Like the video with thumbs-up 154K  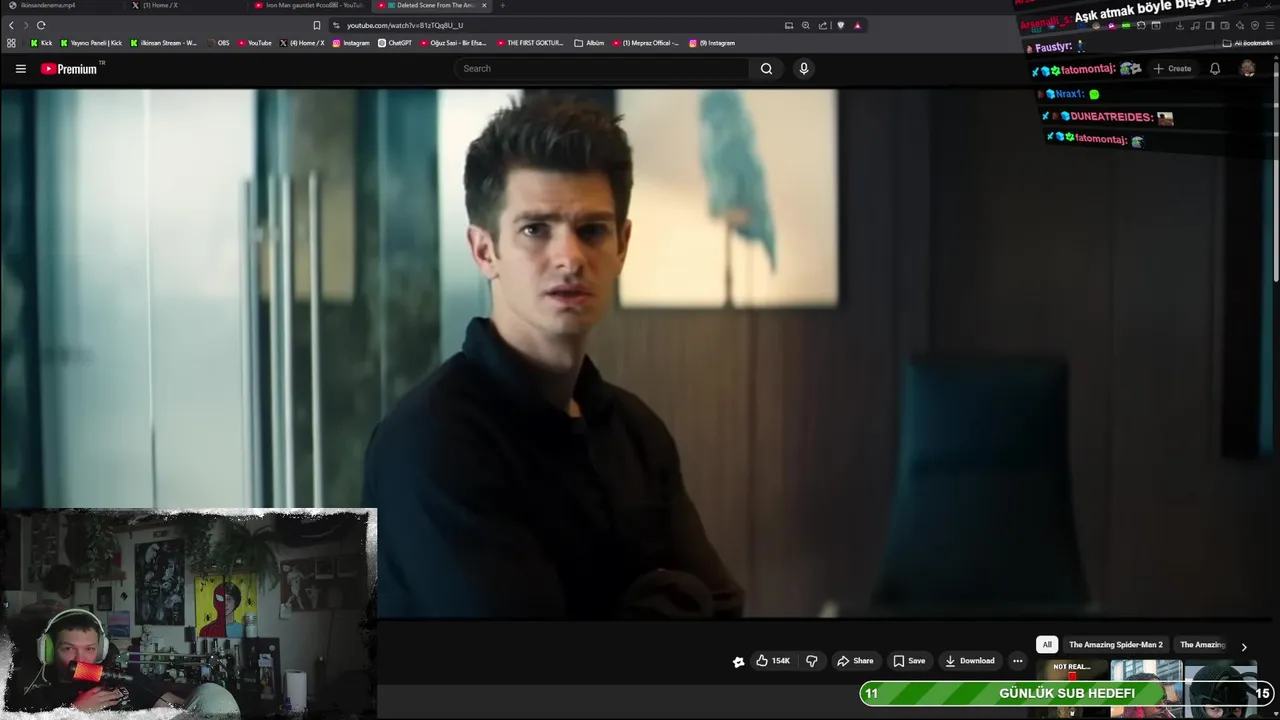click(x=773, y=661)
